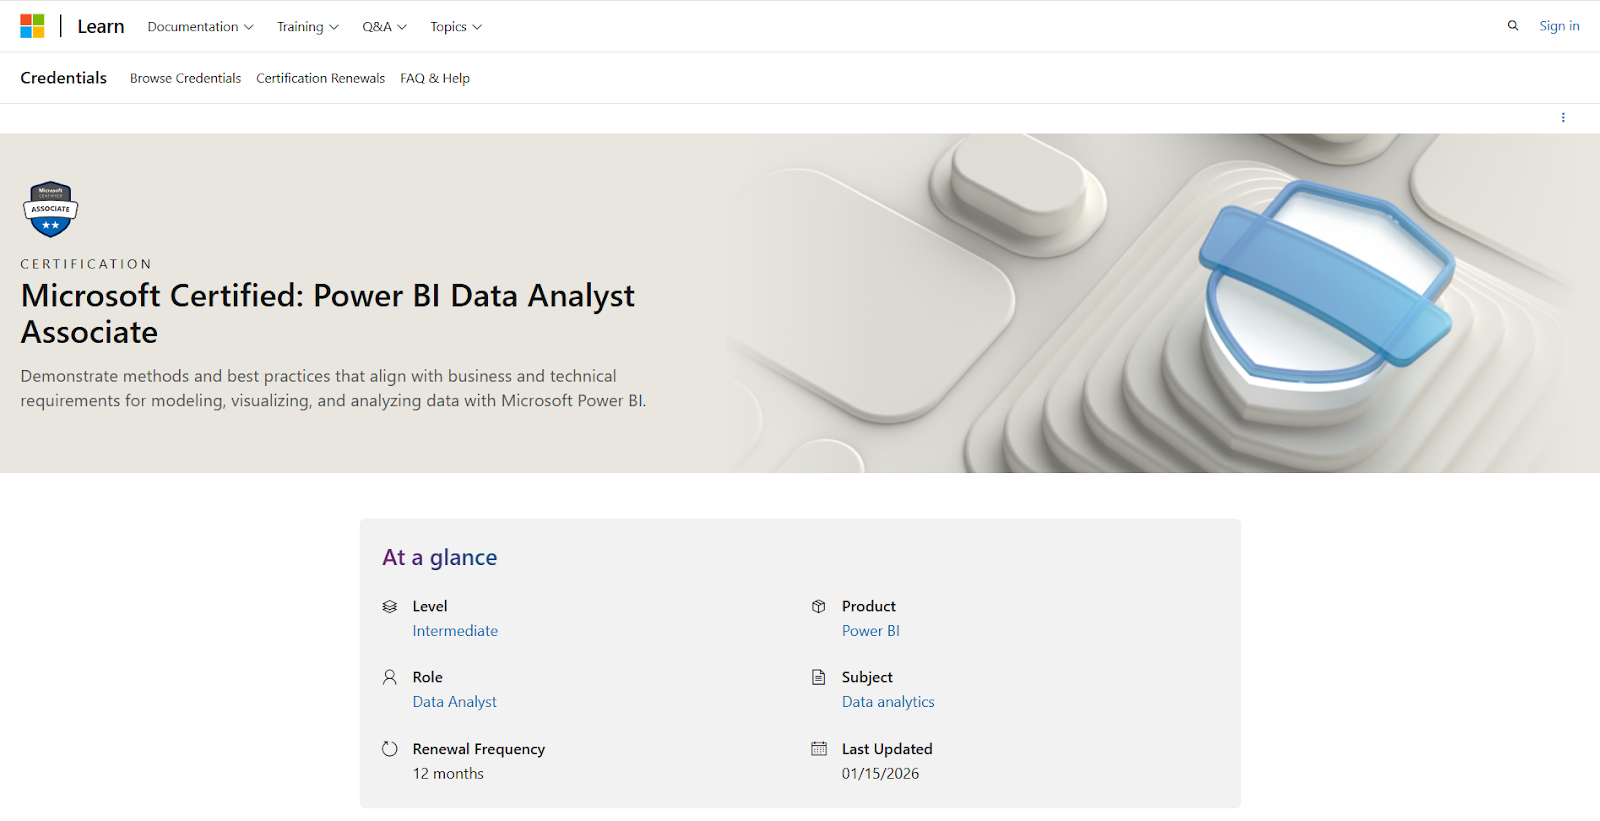Click the Subject document icon

(819, 677)
